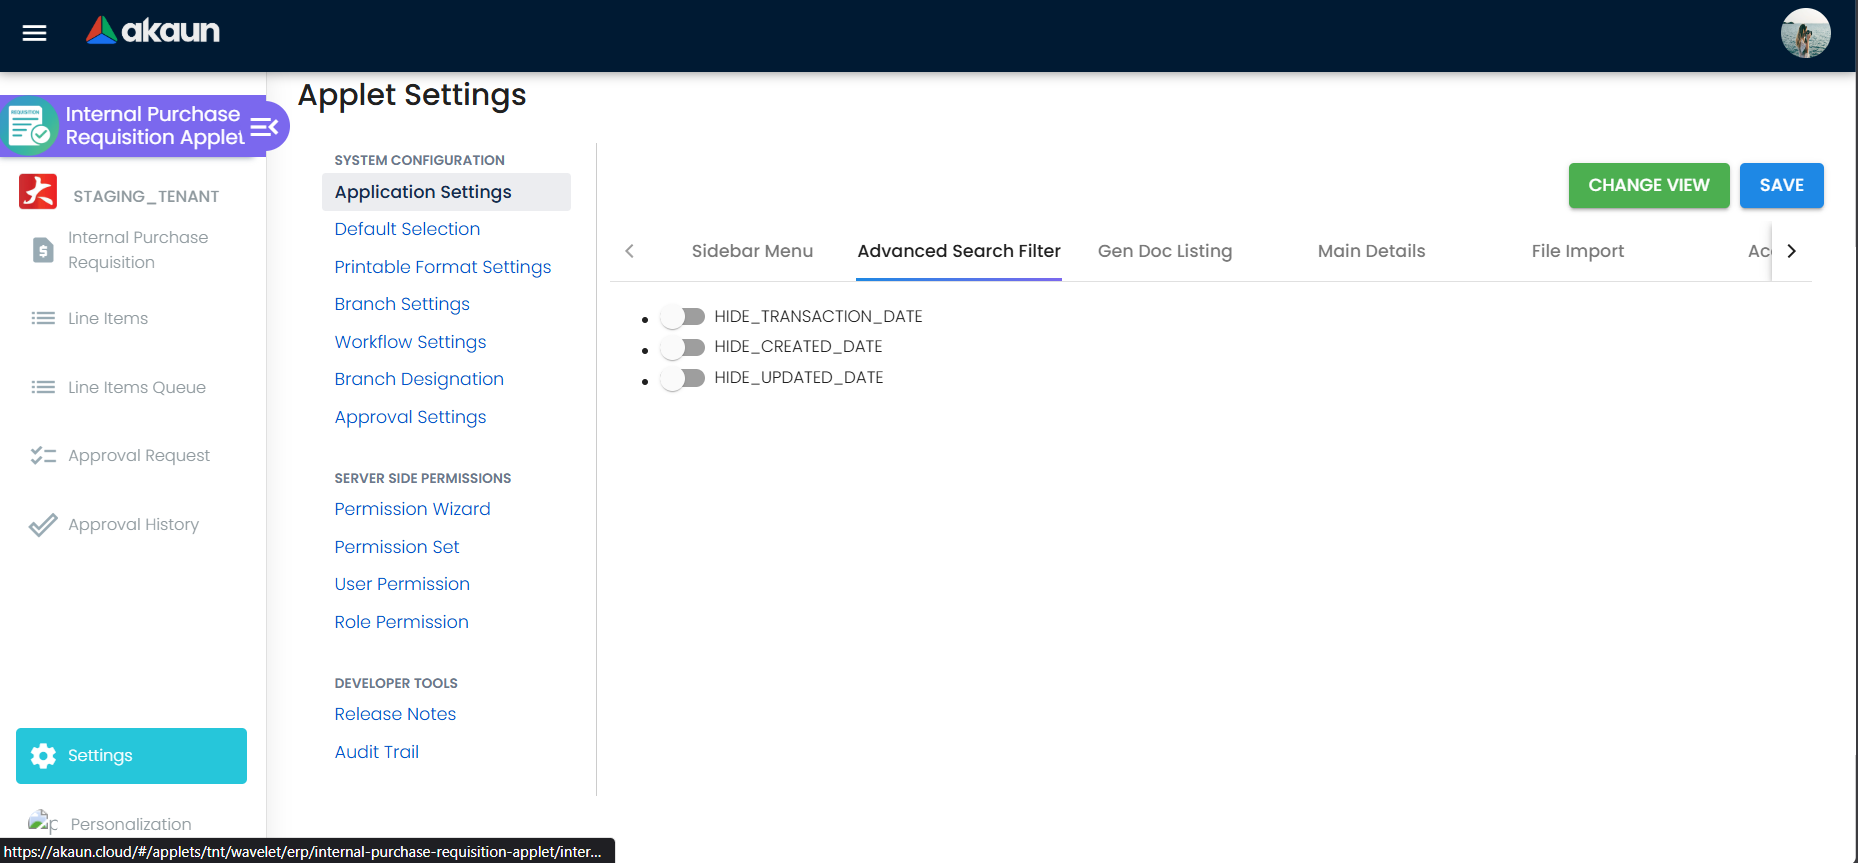Viewport: 1858px width, 863px height.
Task: Toggle HIDE_CREATED_DATE switch
Action: point(682,348)
